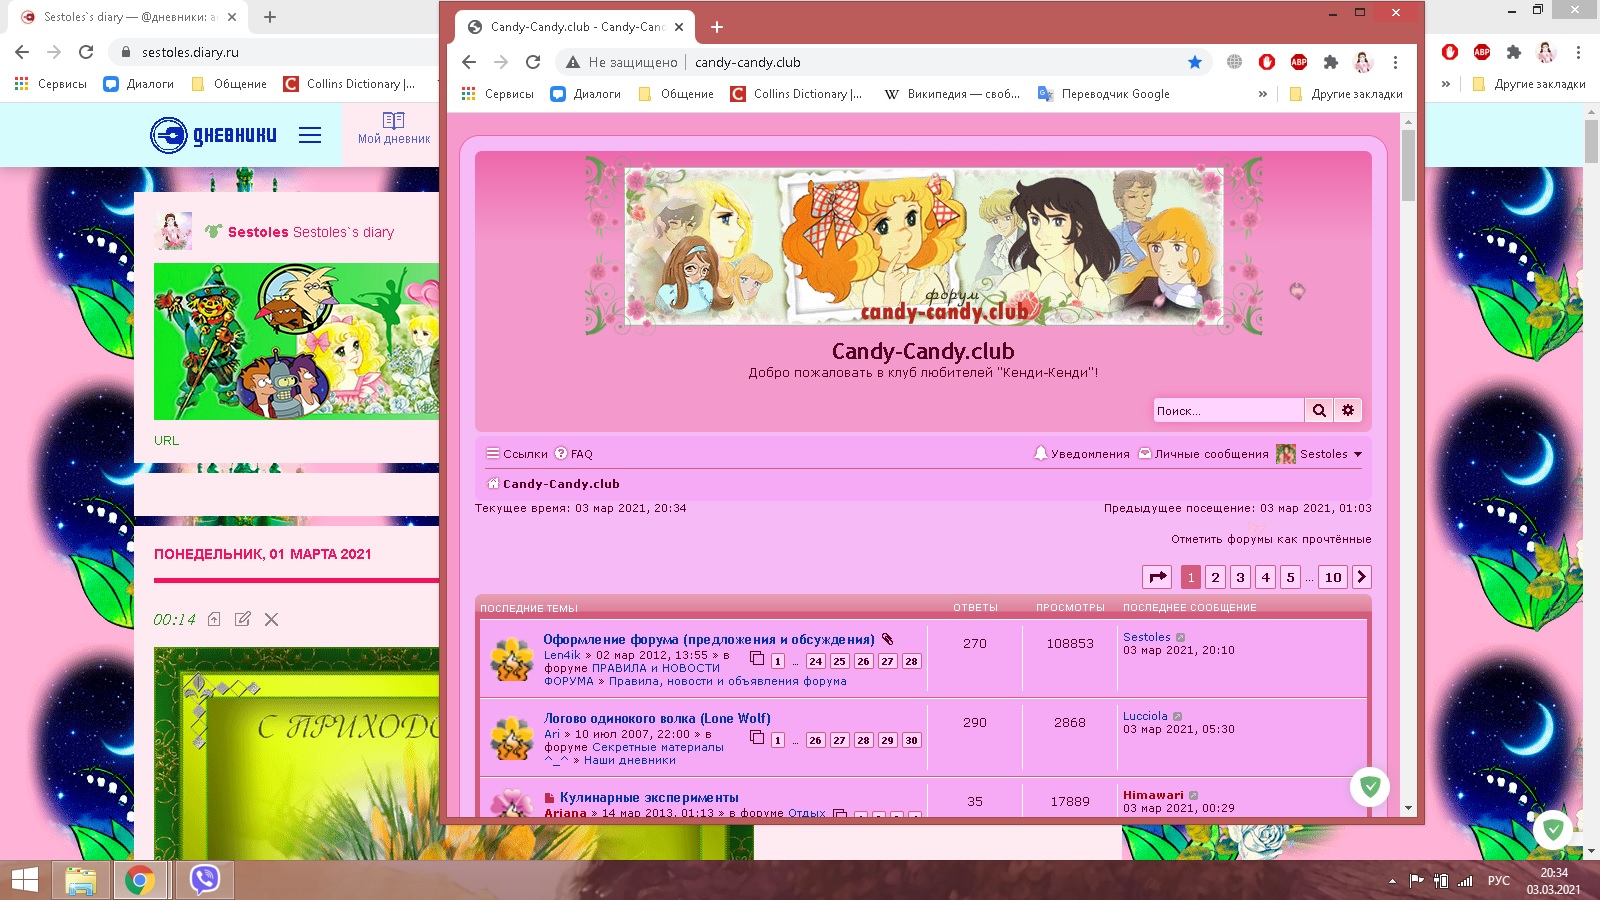Open the дневники hamburger menu
The width and height of the screenshot is (1600, 900).
310,135
